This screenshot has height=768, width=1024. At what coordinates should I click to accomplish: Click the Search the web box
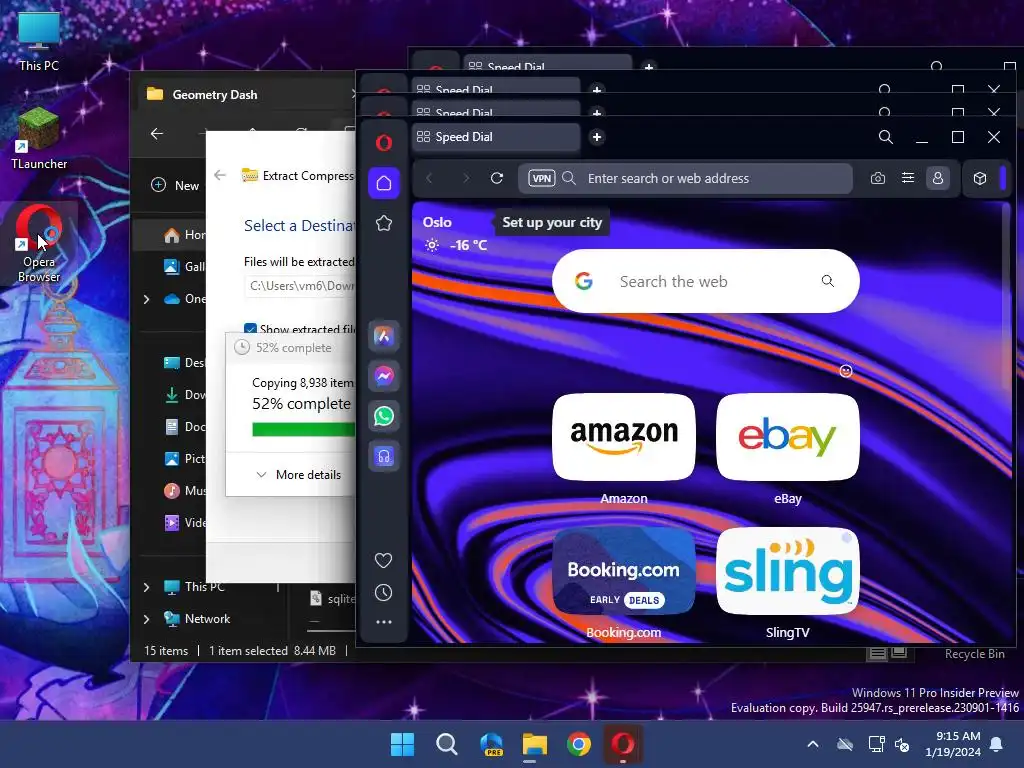[x=705, y=281]
